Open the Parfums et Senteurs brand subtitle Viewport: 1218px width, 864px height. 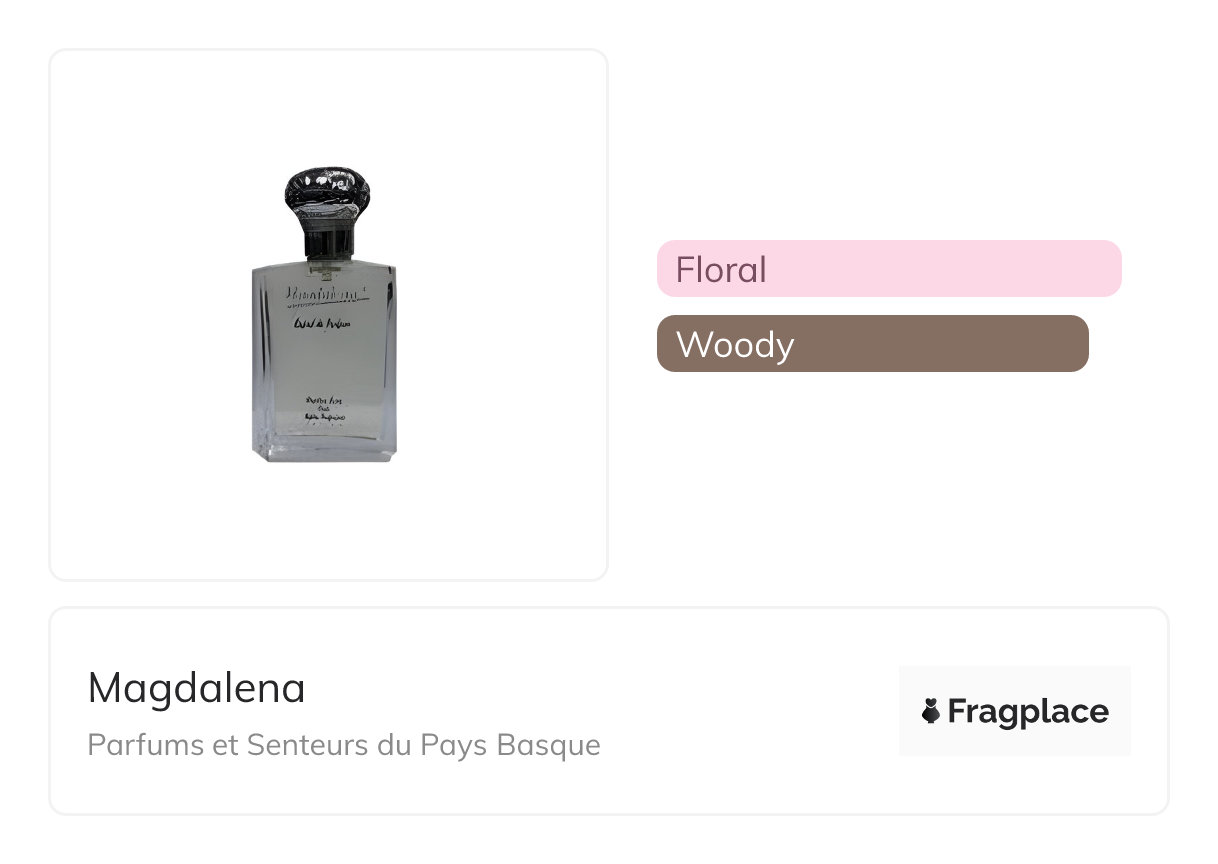pos(344,745)
